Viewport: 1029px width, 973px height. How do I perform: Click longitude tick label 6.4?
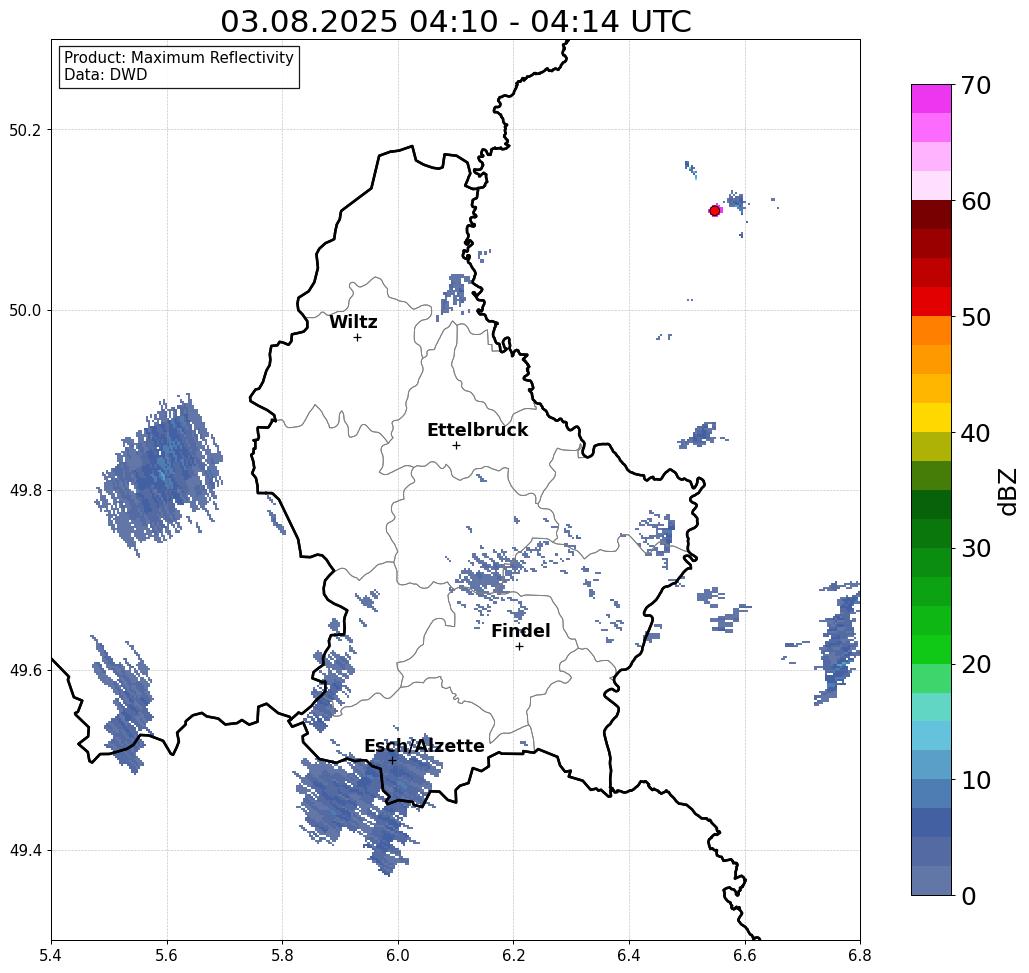pos(629,955)
